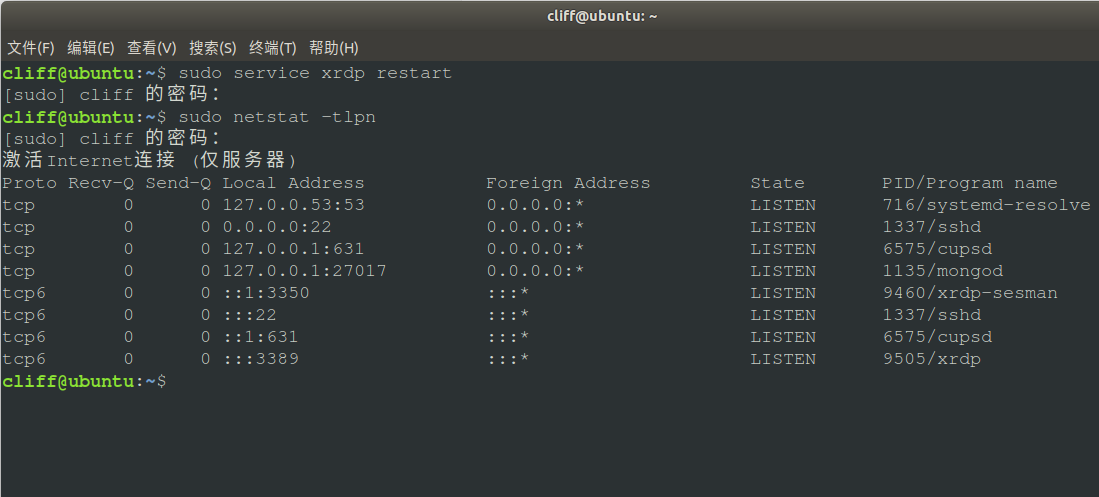1099x497 pixels.
Task: Click the 激活Internet连接 header line
Action: point(150,161)
